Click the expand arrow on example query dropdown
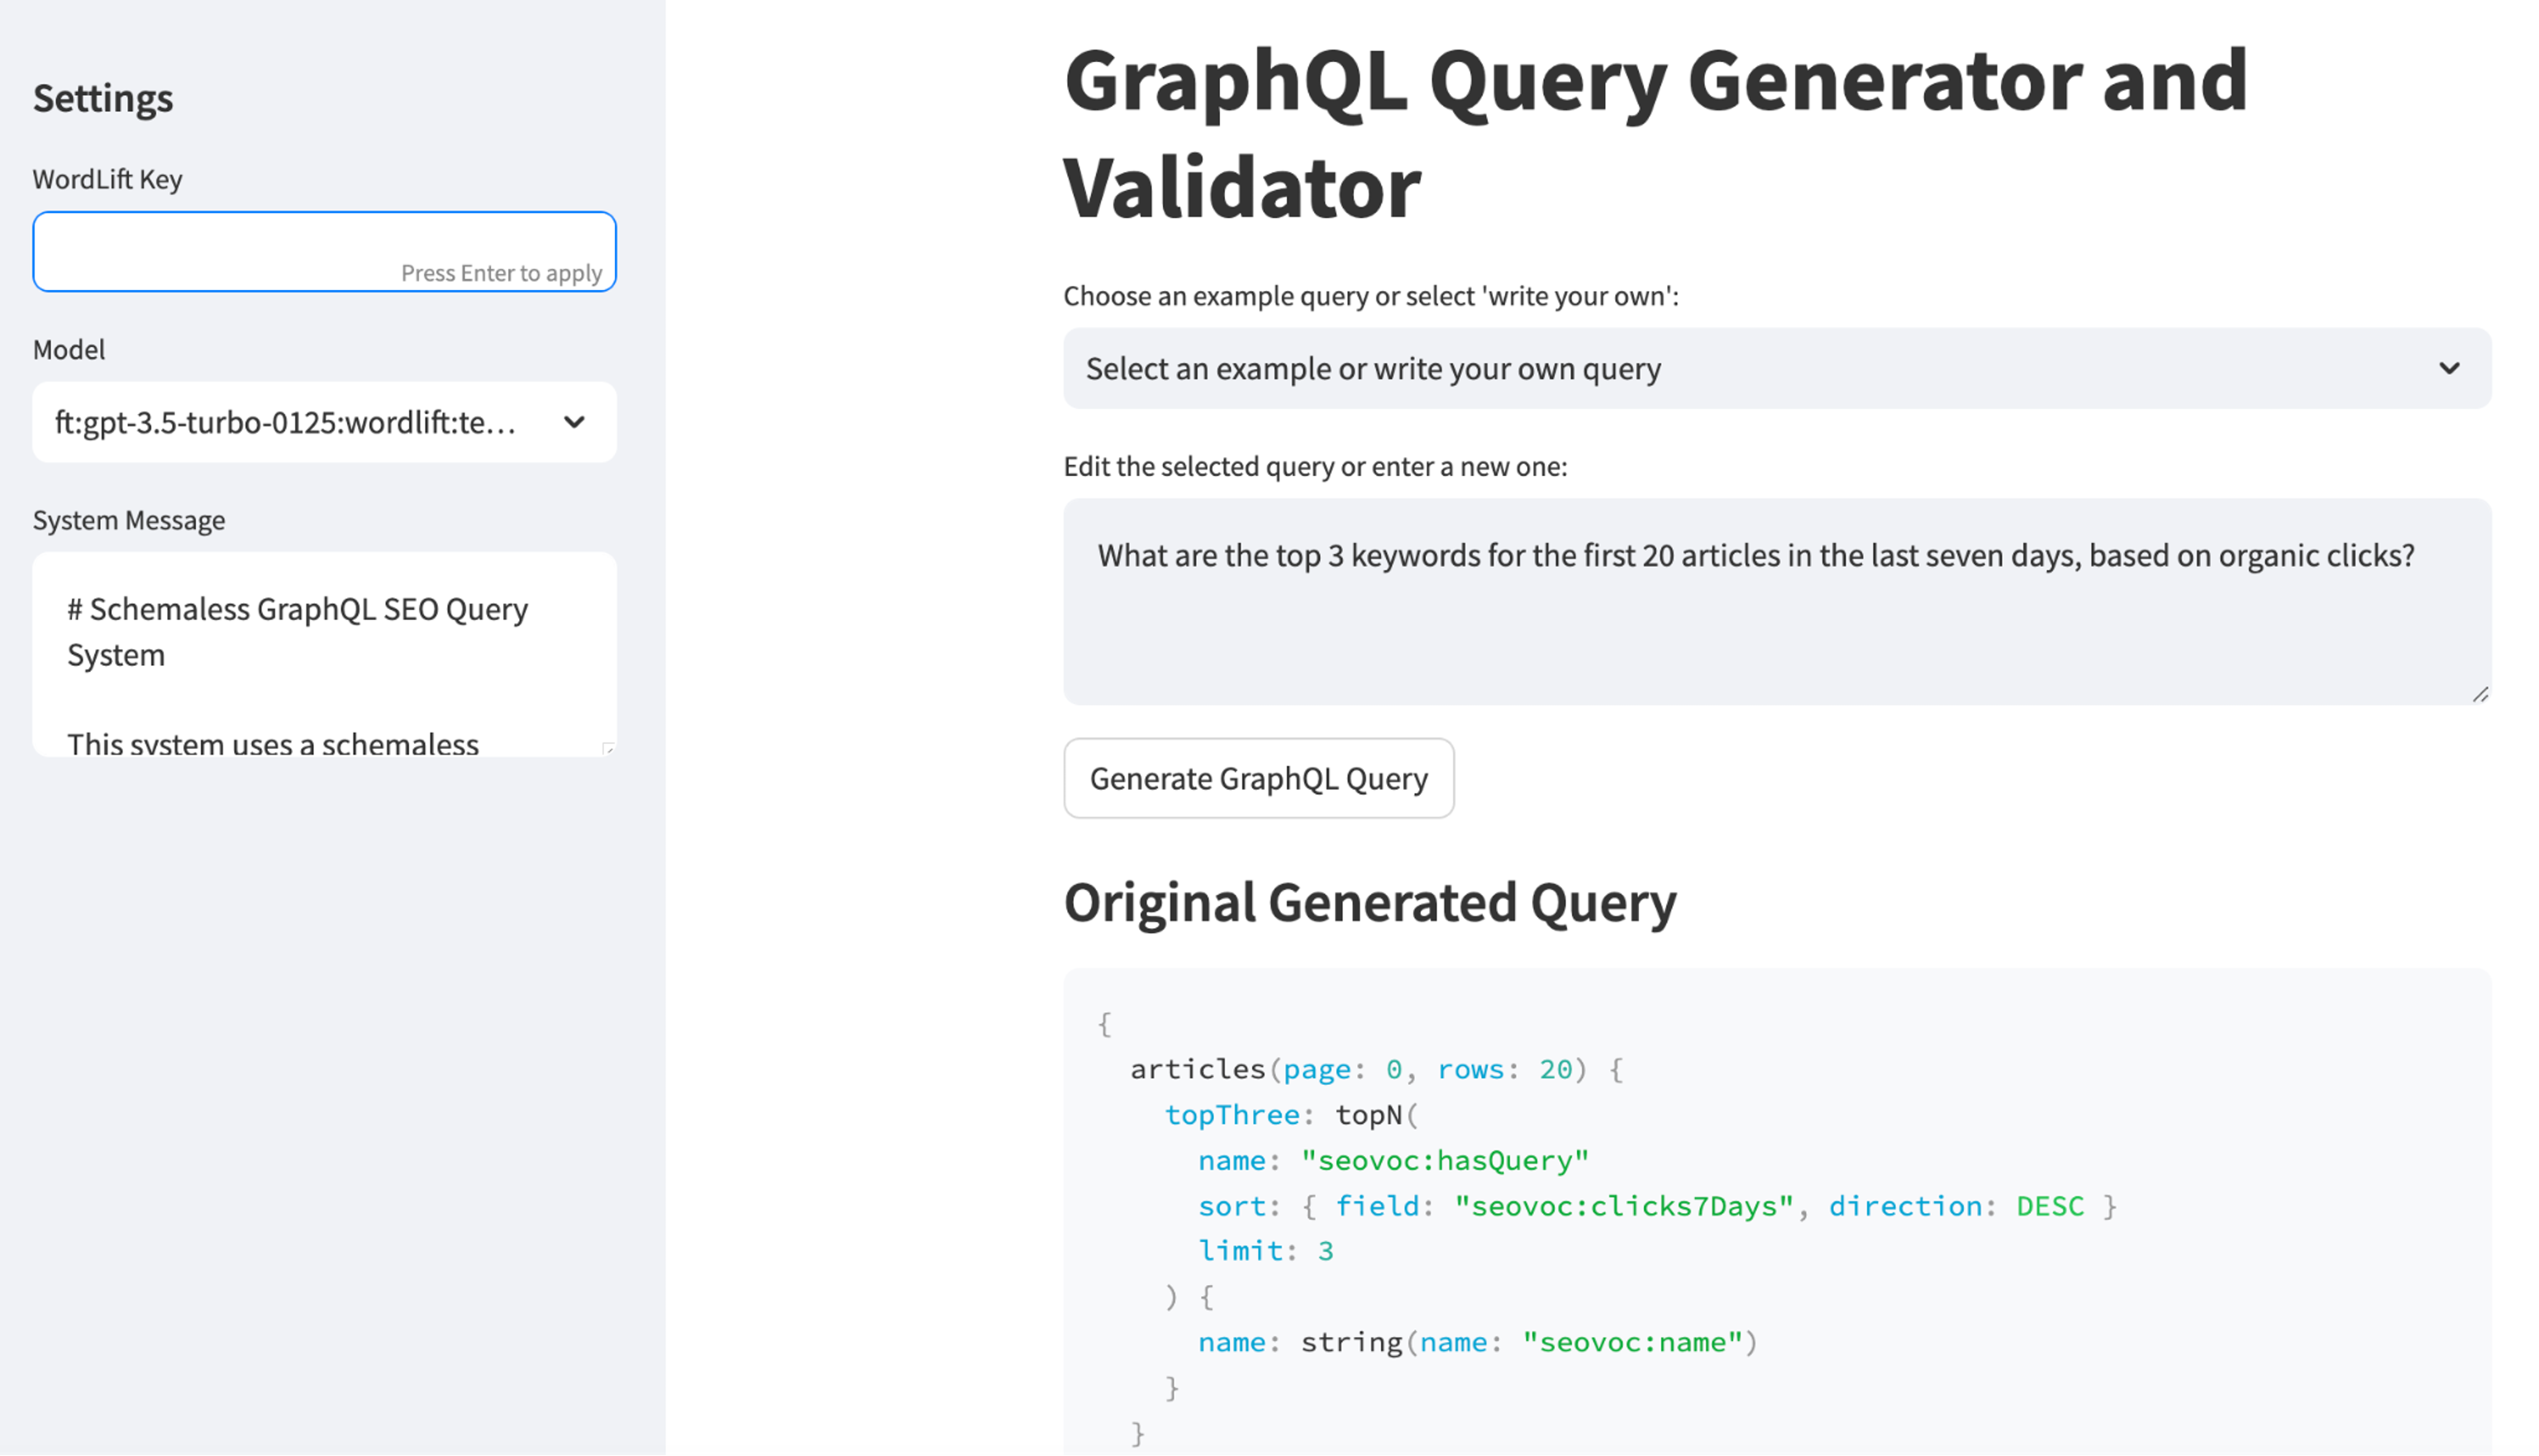The width and height of the screenshot is (2539, 1456). [x=2450, y=368]
